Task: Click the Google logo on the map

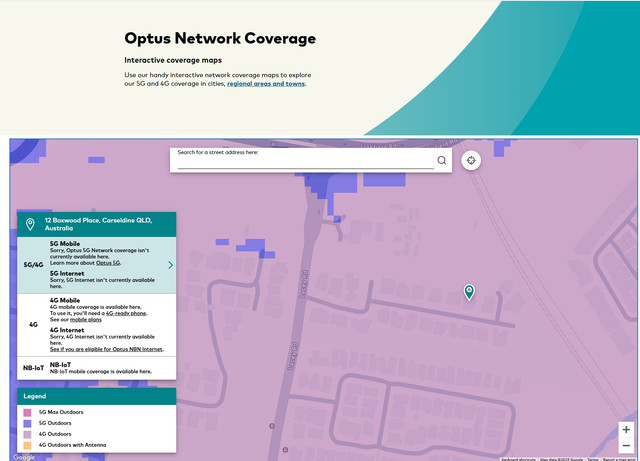Action: [24, 457]
